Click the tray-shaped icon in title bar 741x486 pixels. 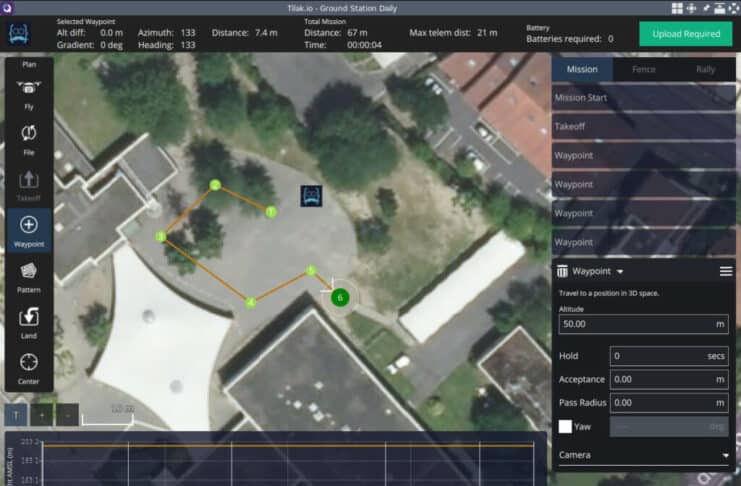click(719, 8)
